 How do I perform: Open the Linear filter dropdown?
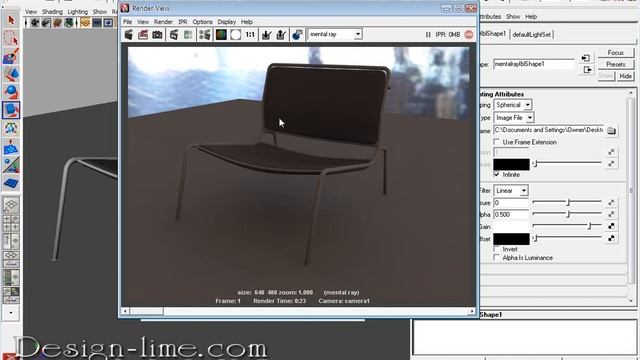[524, 191]
